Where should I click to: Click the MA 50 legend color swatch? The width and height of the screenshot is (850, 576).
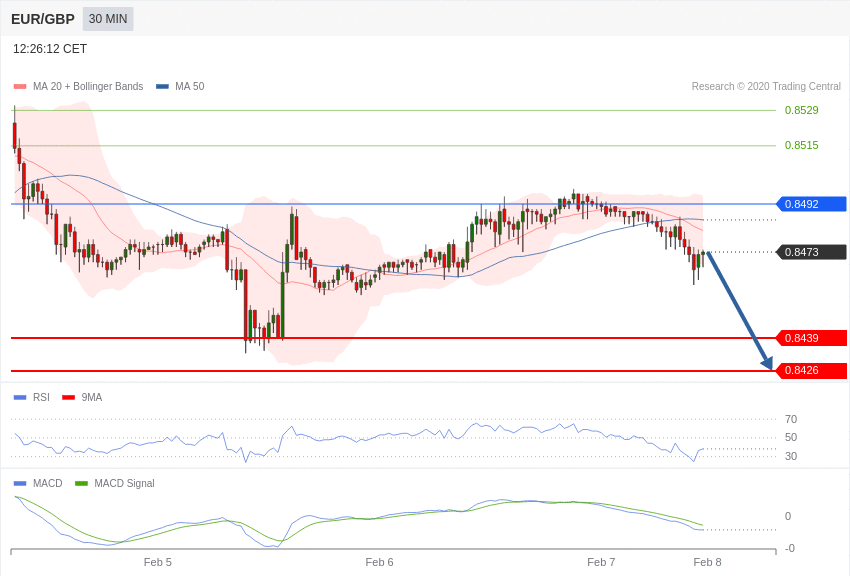click(162, 87)
